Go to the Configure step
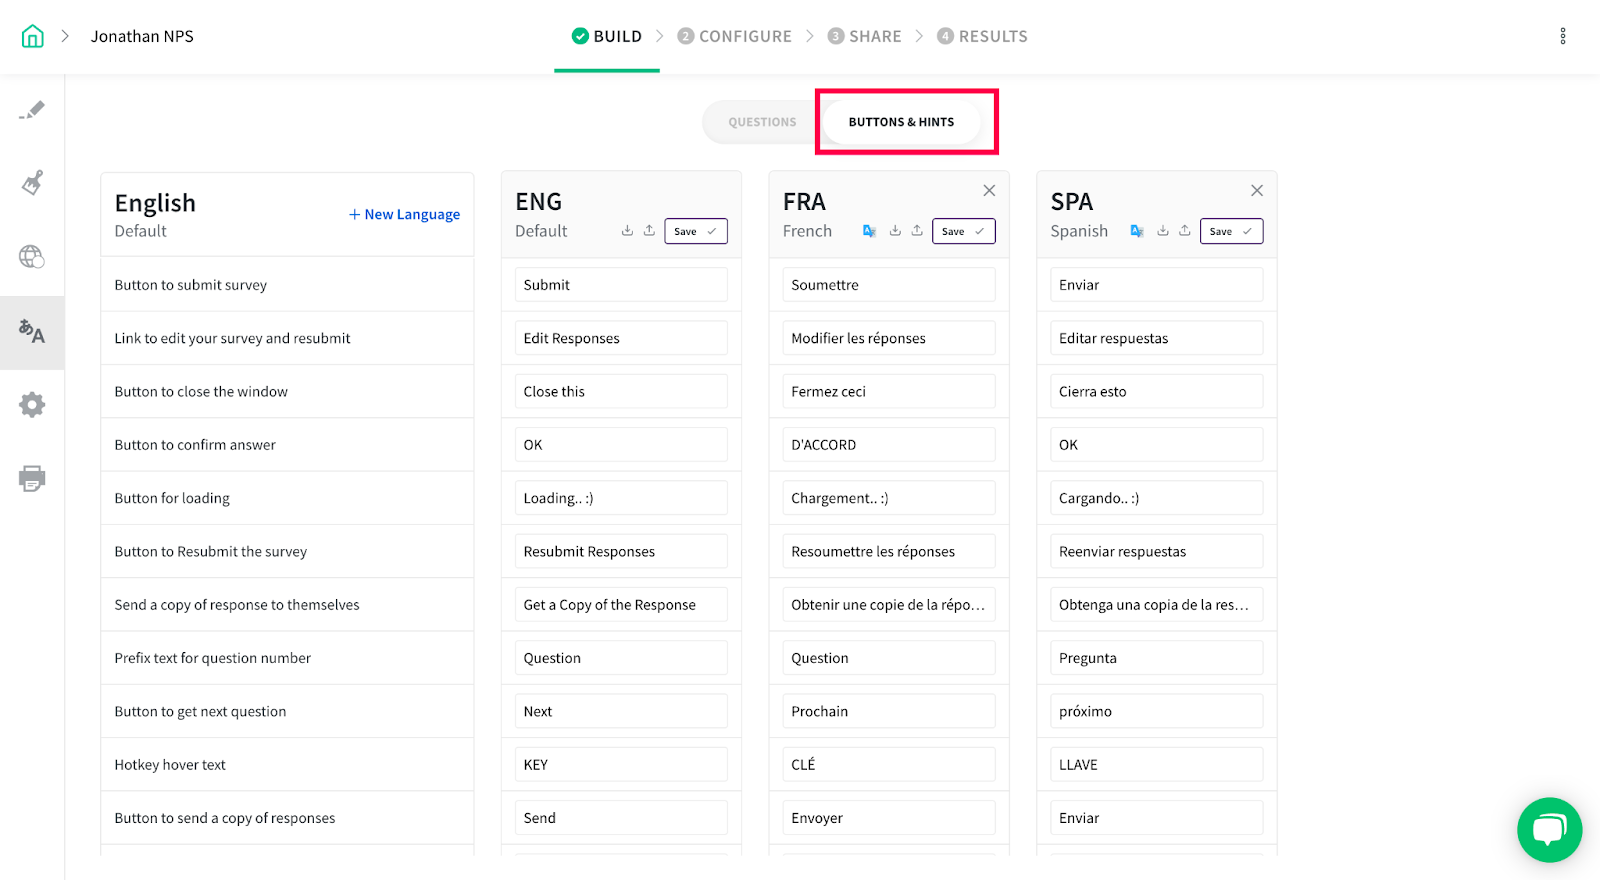Screen dimensions: 1600x880 point(735,37)
